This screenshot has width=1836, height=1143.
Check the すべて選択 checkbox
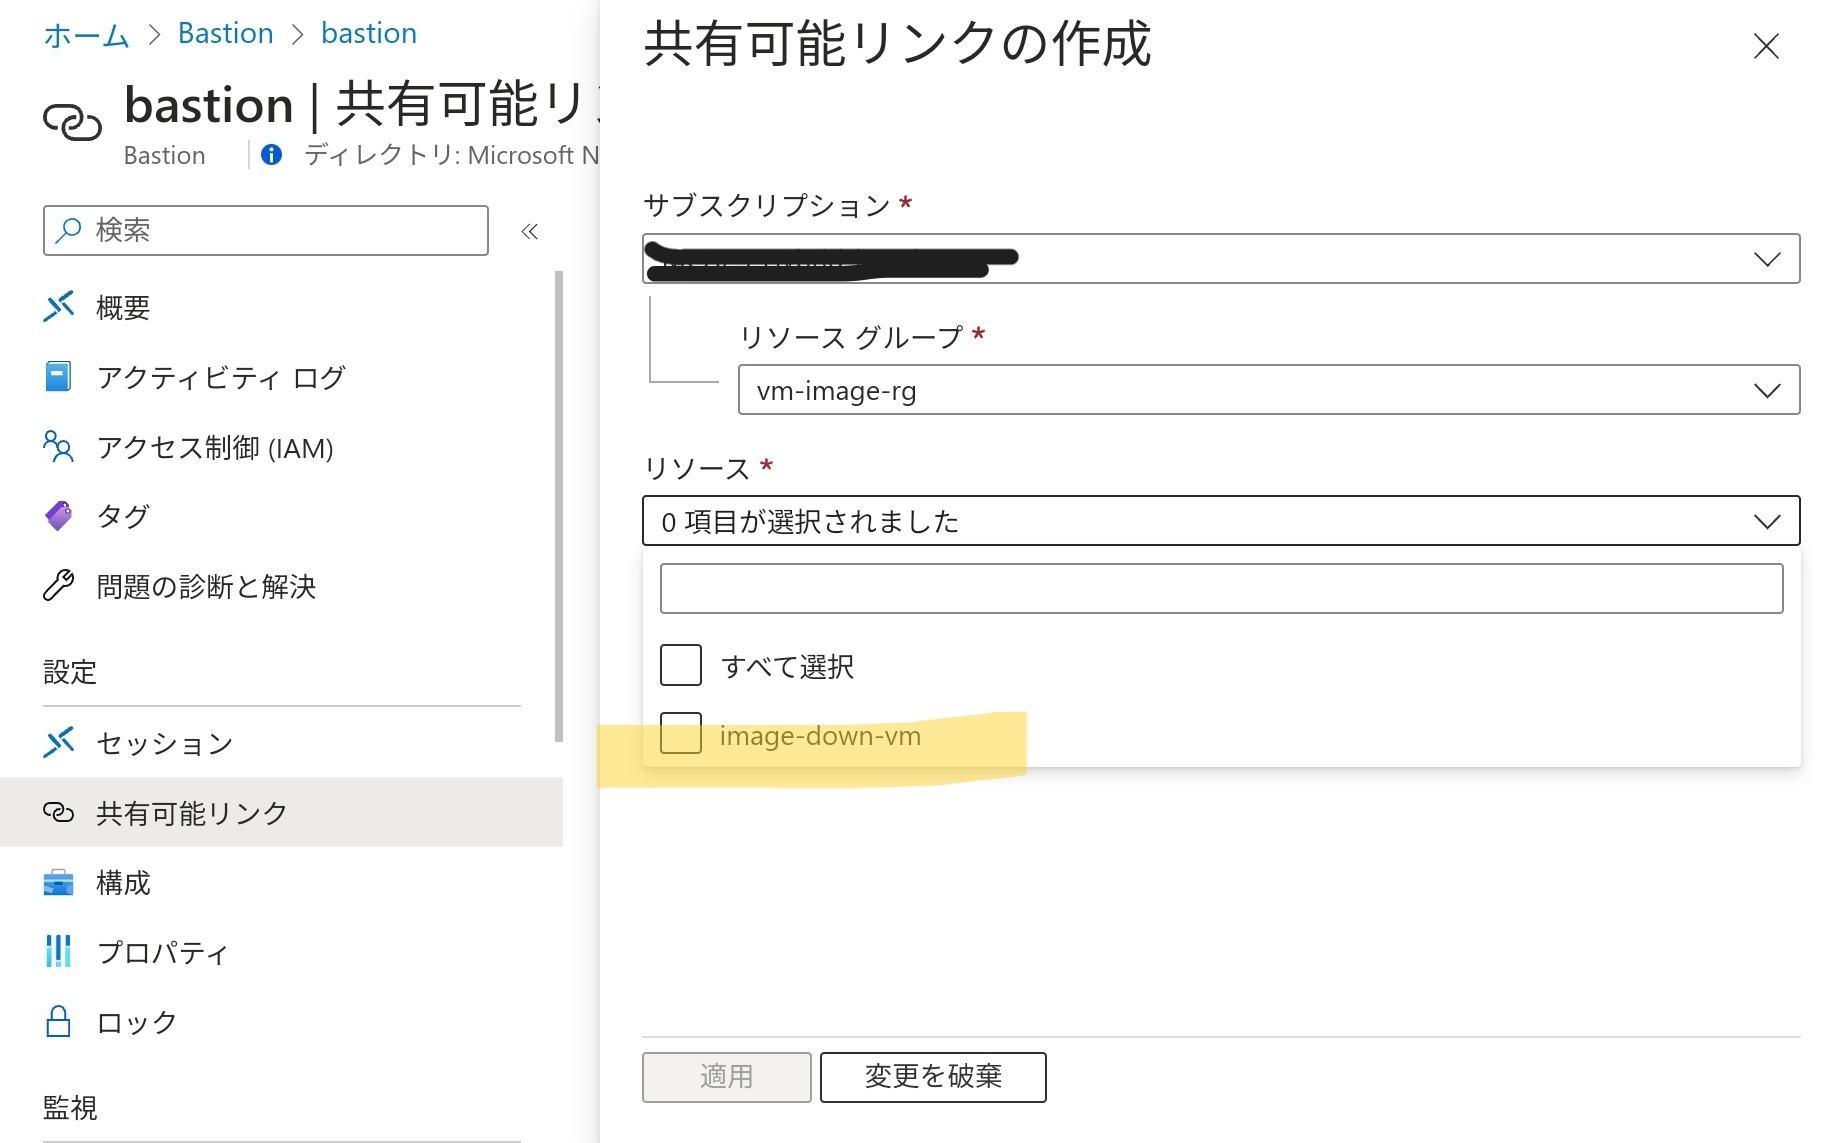[681, 666]
